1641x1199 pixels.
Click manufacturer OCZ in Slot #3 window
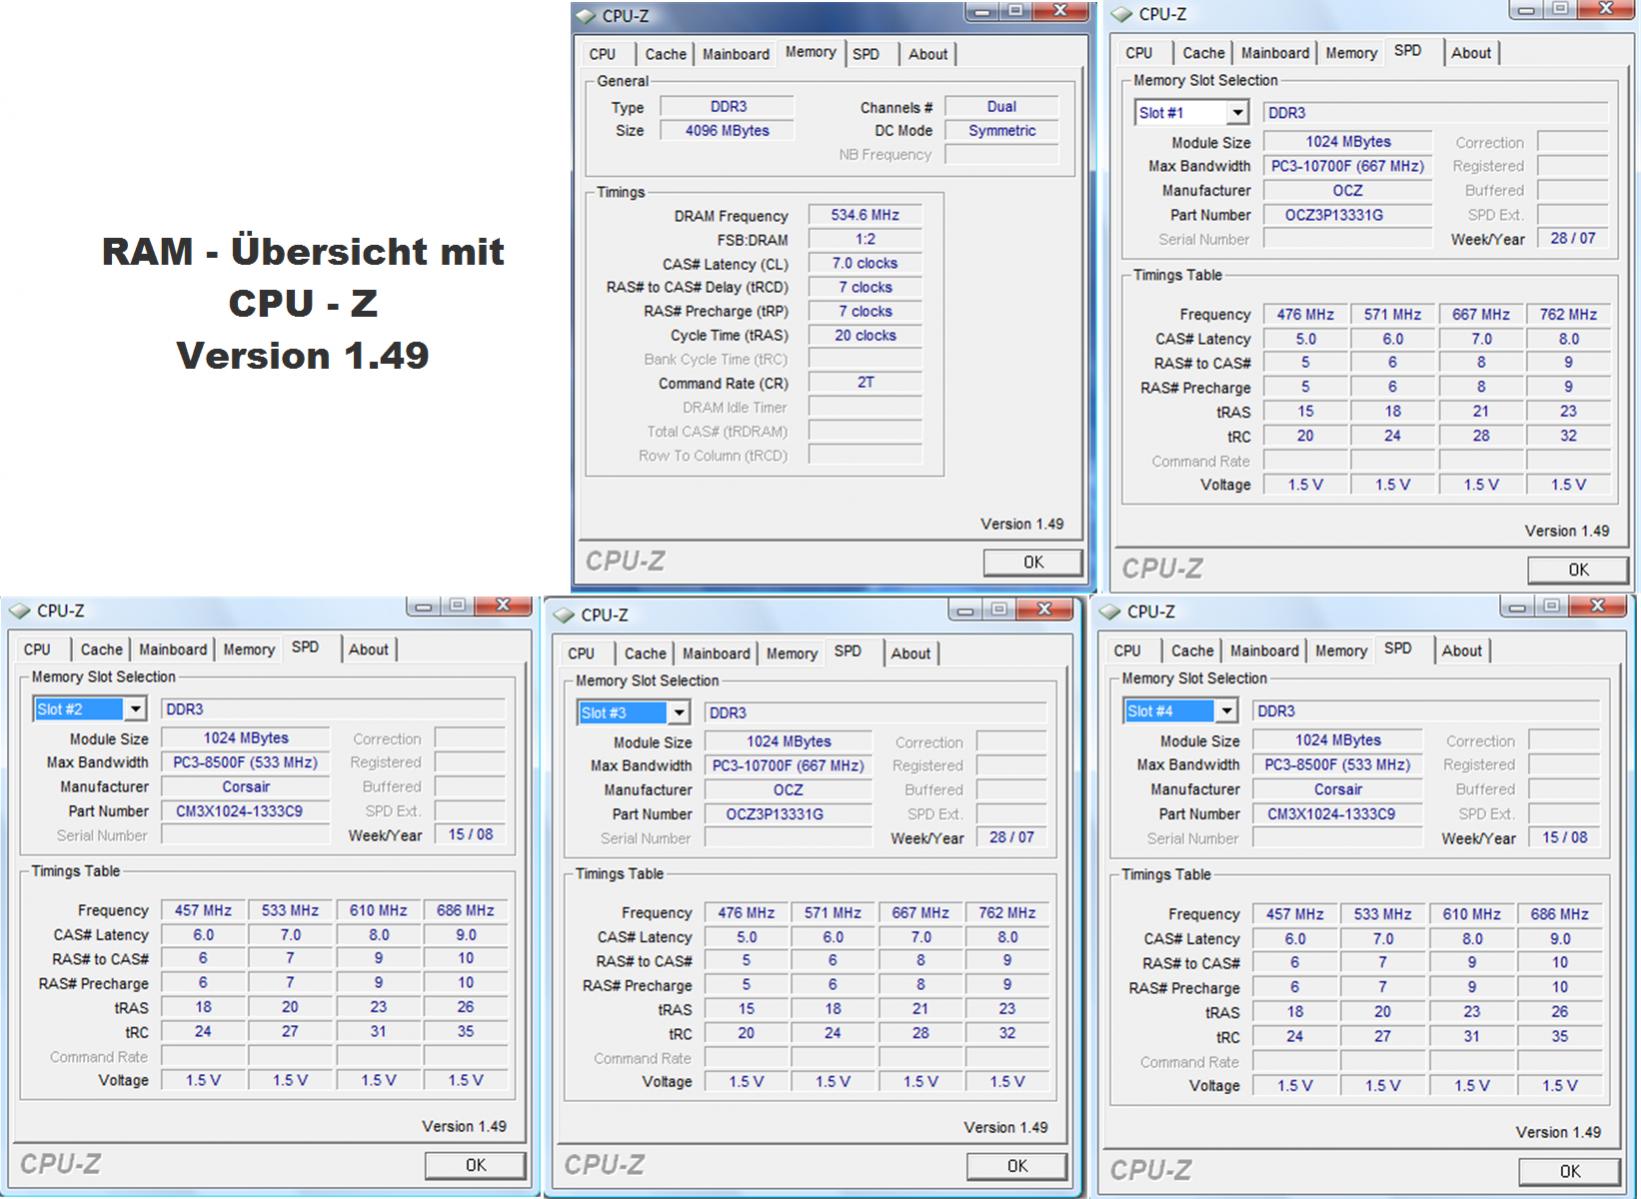coord(788,790)
